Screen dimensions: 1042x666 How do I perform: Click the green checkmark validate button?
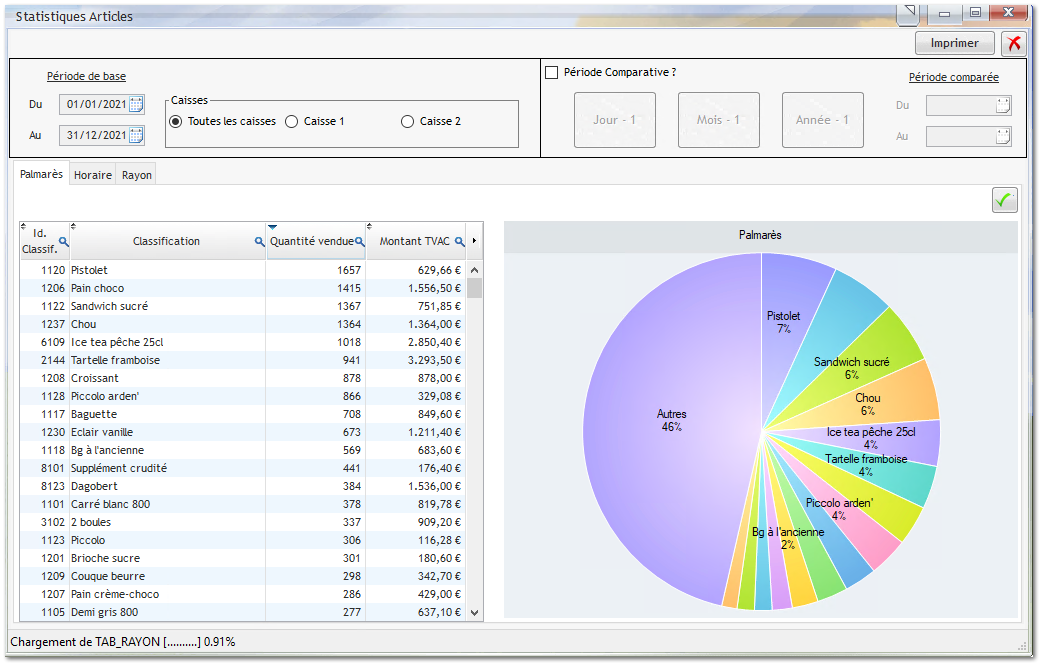[x=1004, y=200]
